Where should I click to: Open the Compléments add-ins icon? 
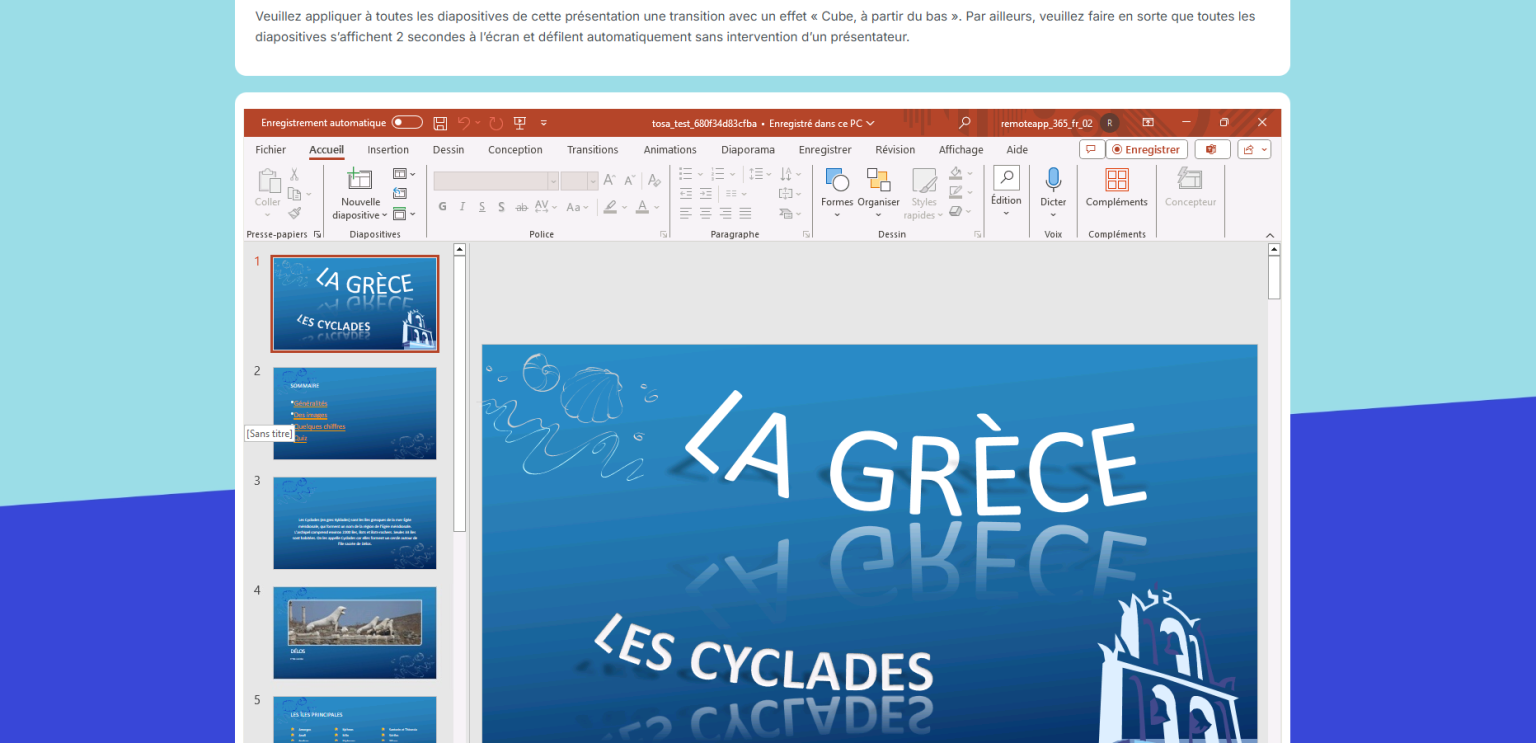pyautogui.click(x=1116, y=181)
